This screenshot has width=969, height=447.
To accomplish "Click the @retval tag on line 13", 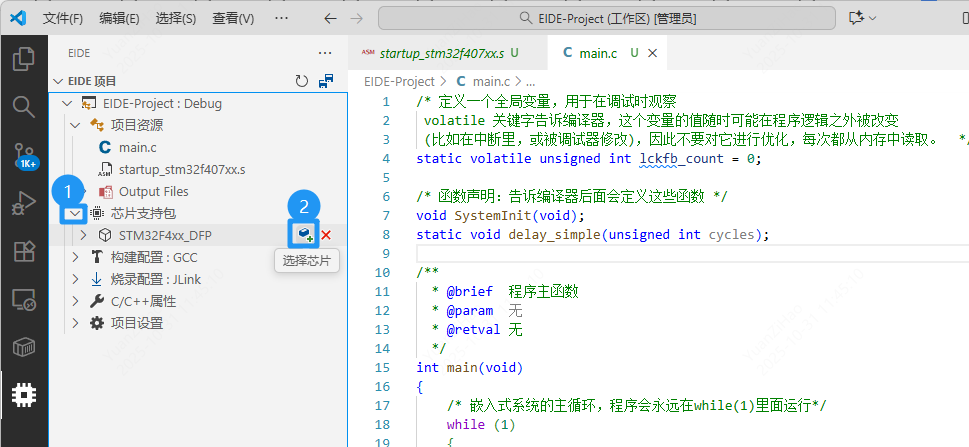I will tap(473, 330).
